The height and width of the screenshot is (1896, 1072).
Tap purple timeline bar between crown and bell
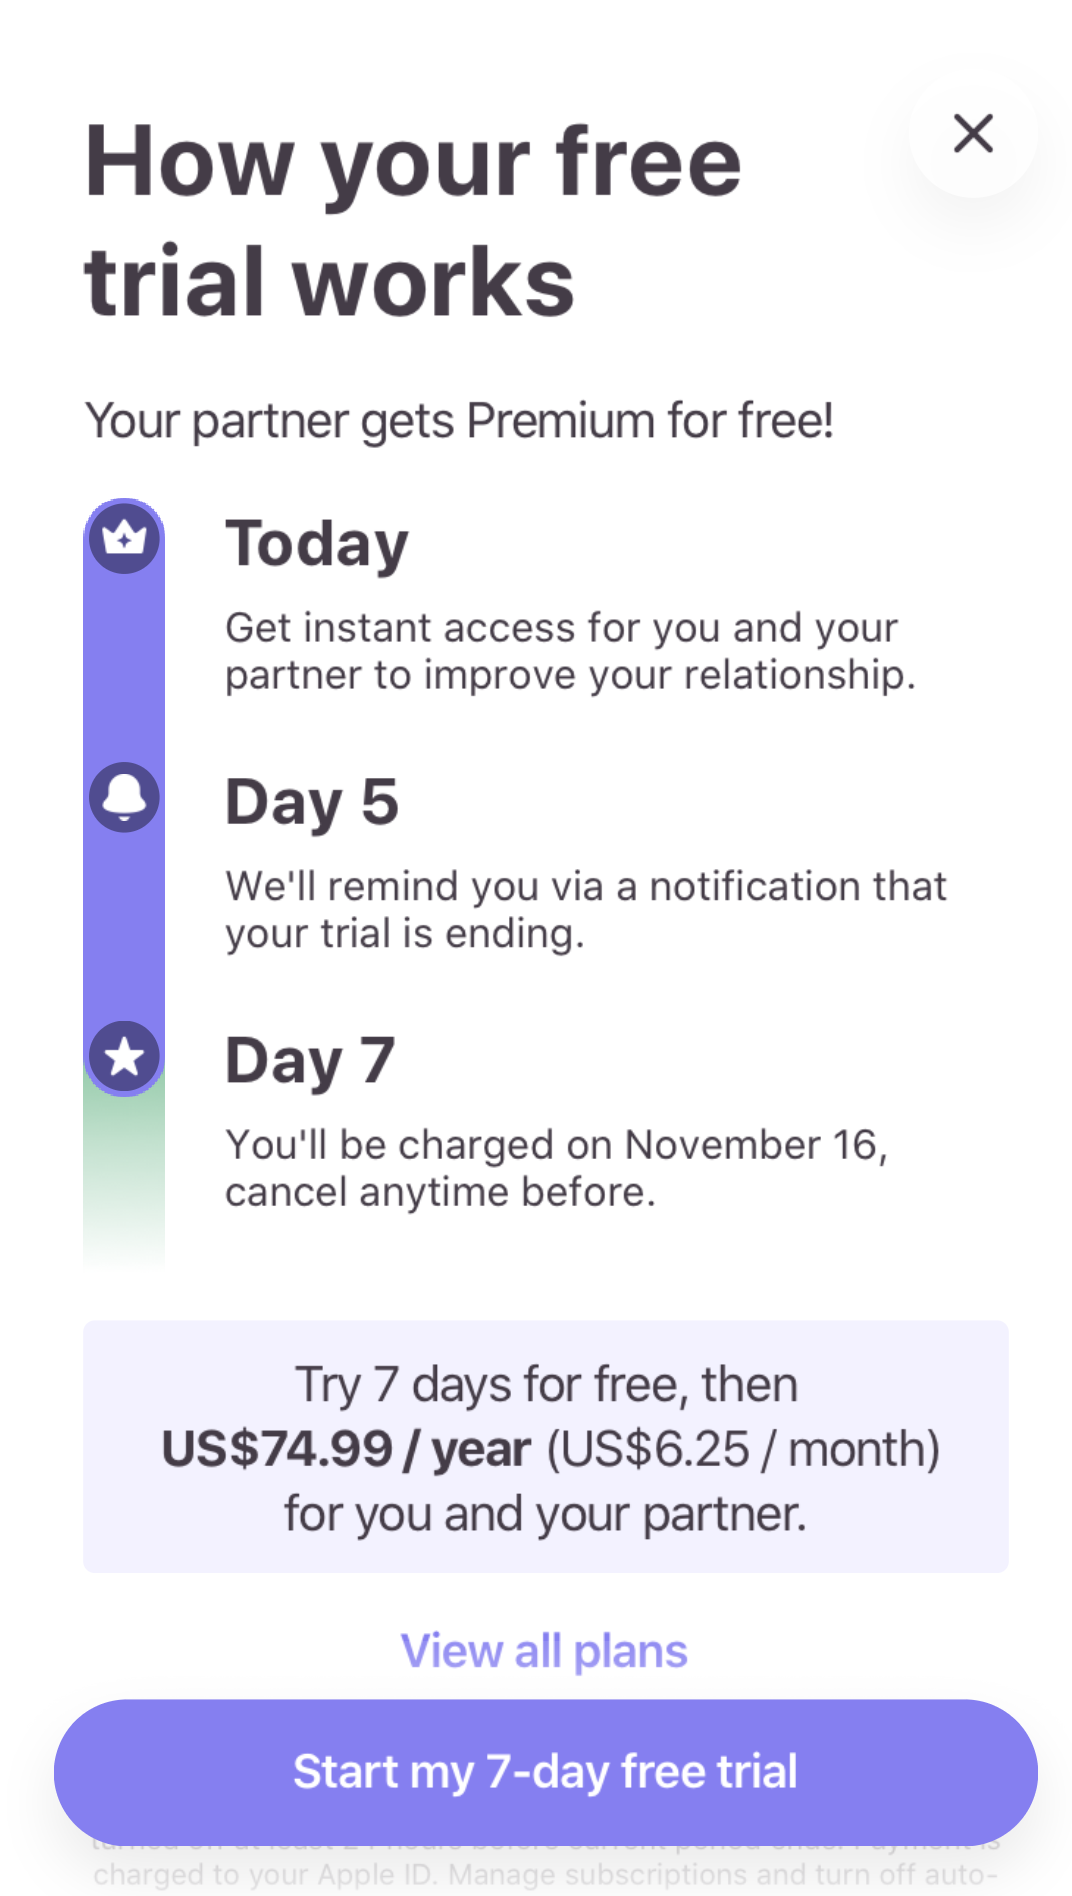click(x=124, y=668)
